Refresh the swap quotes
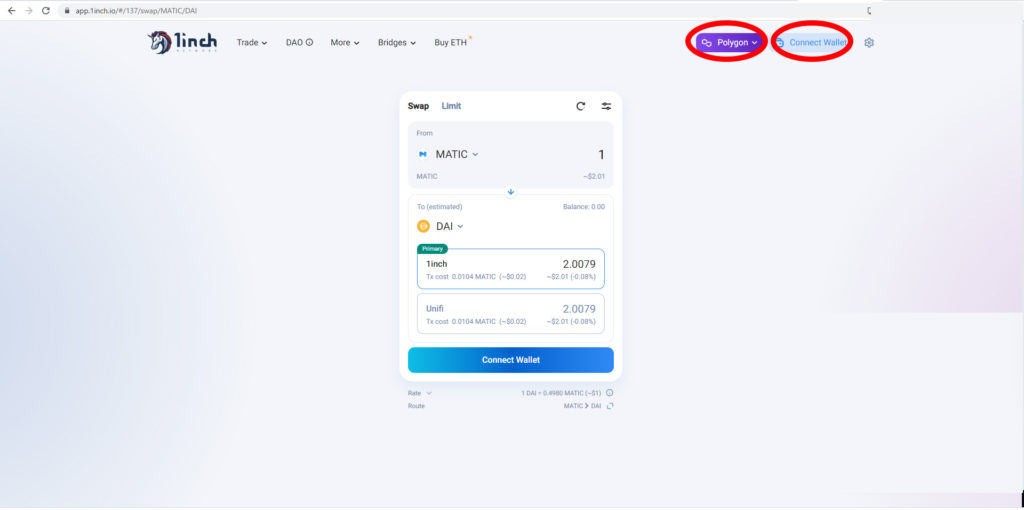The image size is (1024, 510). (581, 106)
